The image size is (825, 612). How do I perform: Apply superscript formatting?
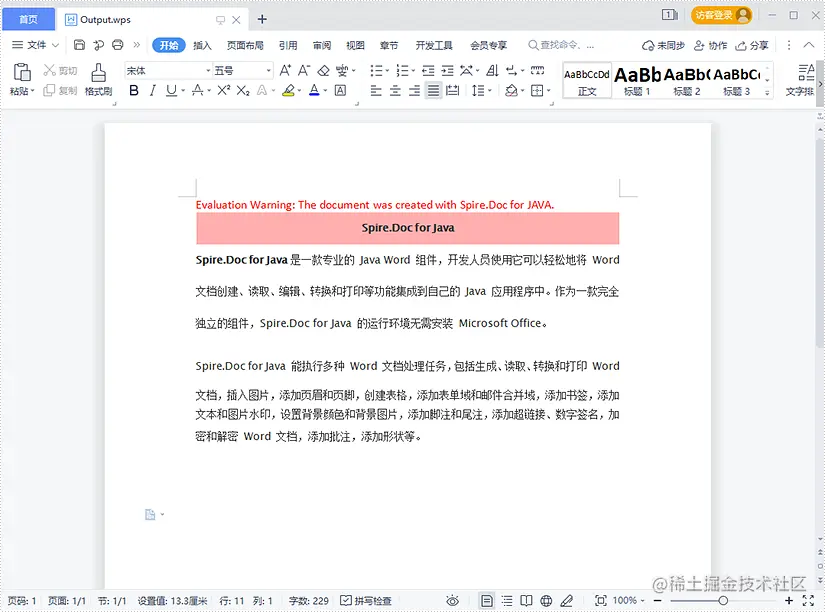224,90
